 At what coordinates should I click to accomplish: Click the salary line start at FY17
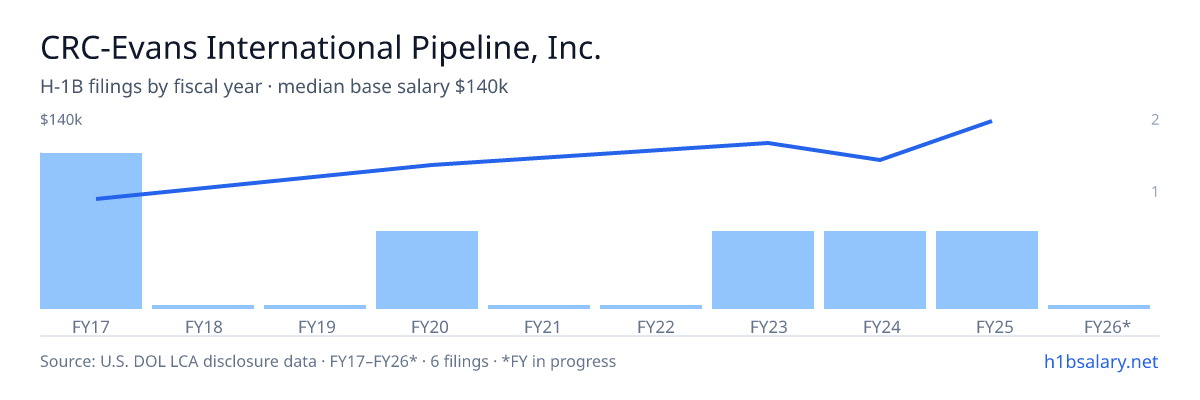[97, 199]
